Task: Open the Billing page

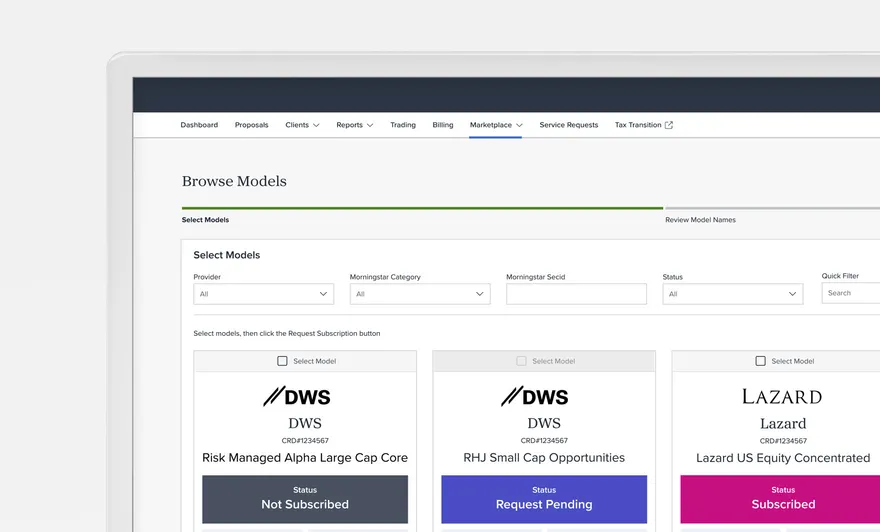Action: tap(443, 125)
